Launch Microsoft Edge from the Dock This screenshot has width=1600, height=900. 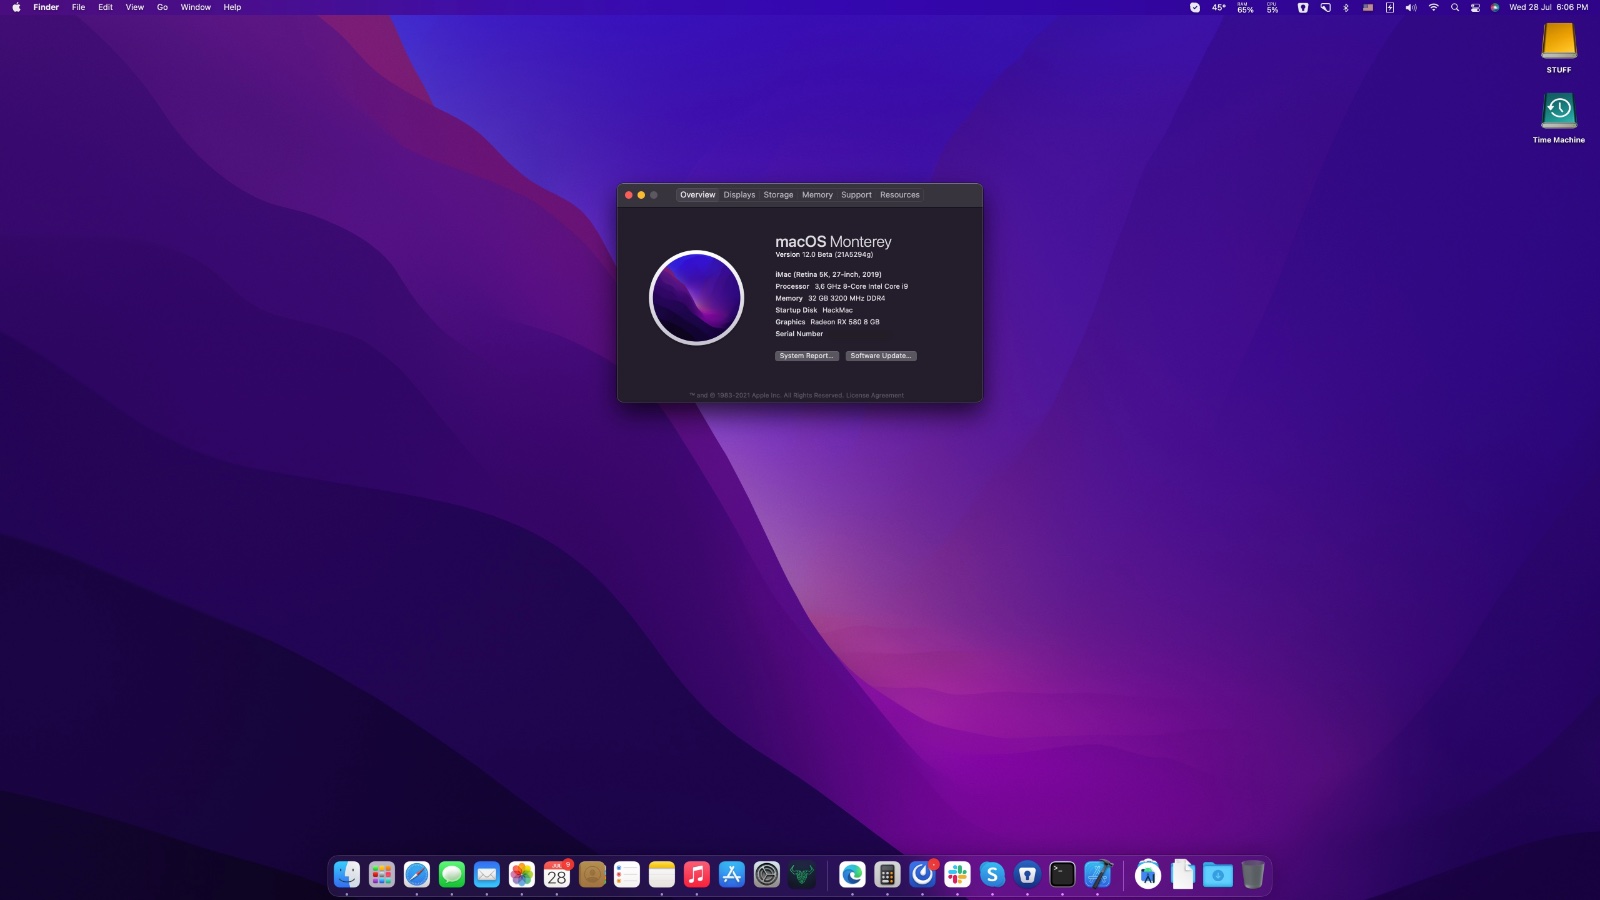click(852, 875)
